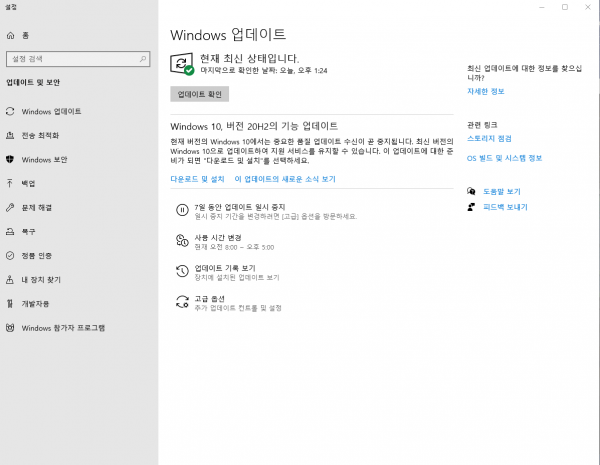The image size is (600, 465).
Task: Open the 스토리지 점검 link
Action: pos(489,139)
